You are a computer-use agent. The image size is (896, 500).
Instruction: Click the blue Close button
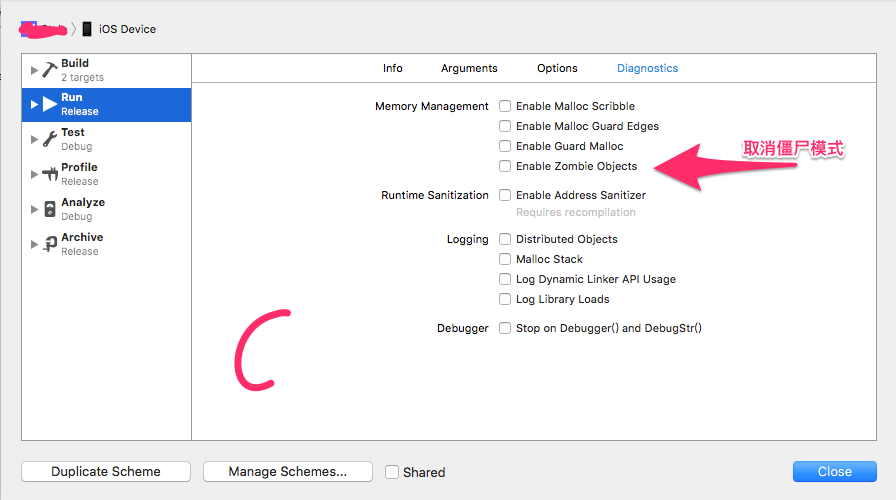click(x=834, y=472)
